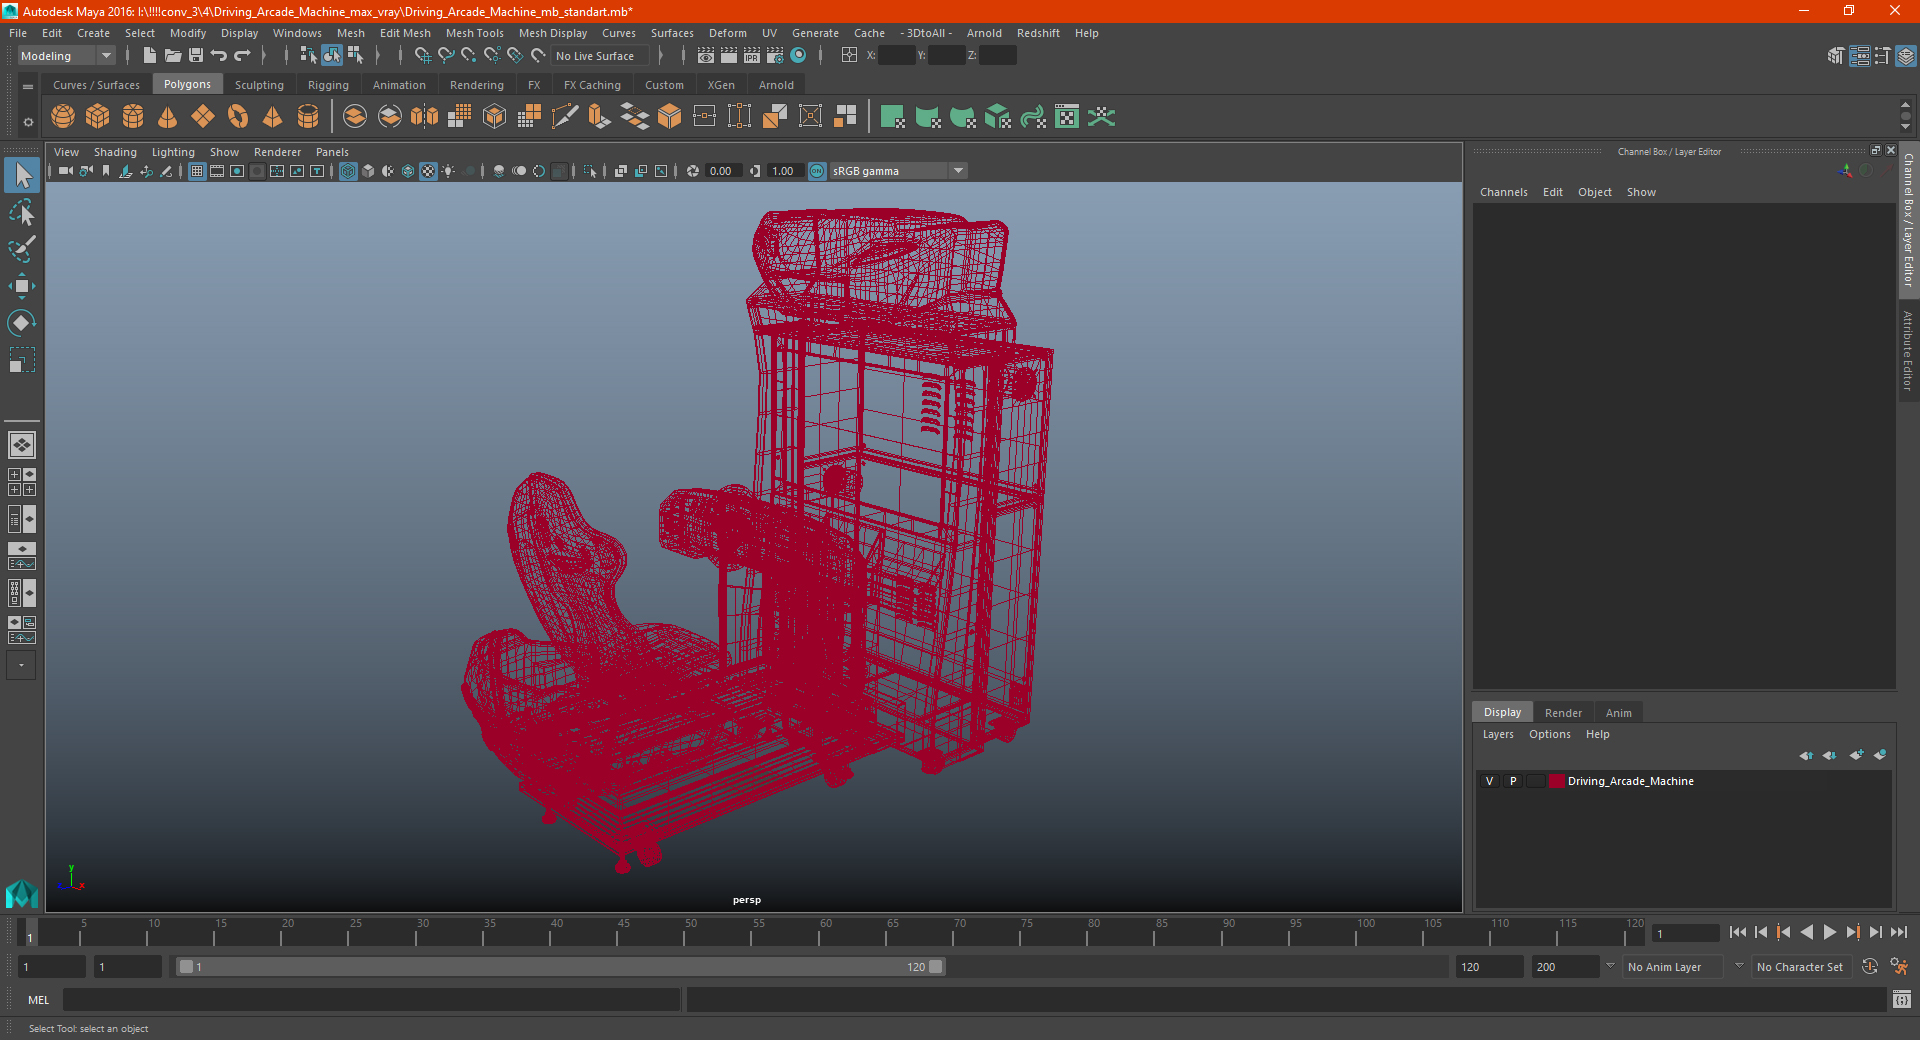The image size is (1920, 1040).
Task: Create a polygon pipe from shelf
Action: 308,117
